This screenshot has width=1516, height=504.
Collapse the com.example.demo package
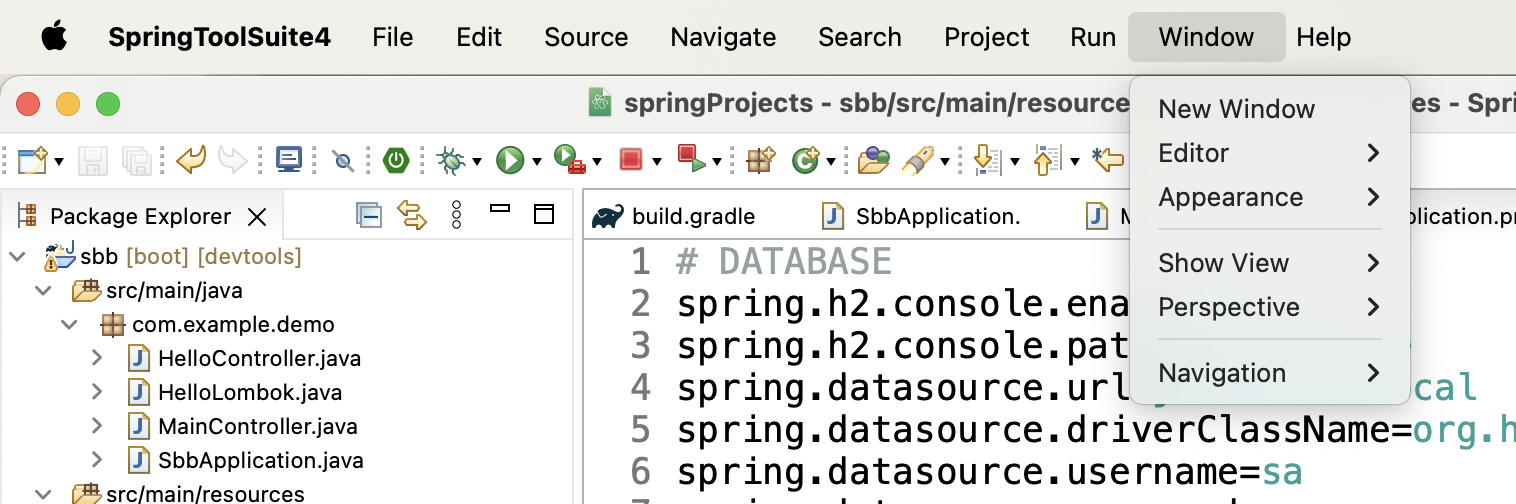[69, 325]
